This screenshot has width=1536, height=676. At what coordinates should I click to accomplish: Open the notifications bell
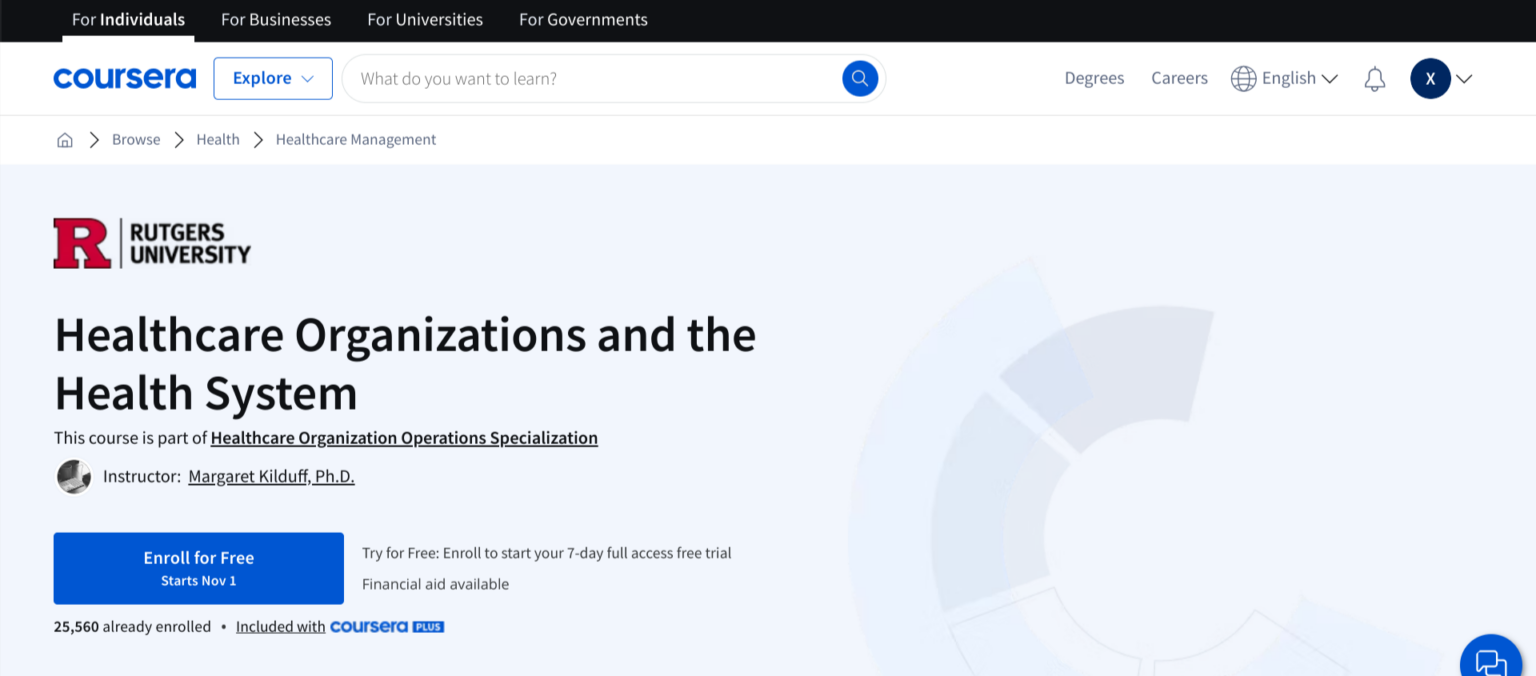coord(1374,78)
